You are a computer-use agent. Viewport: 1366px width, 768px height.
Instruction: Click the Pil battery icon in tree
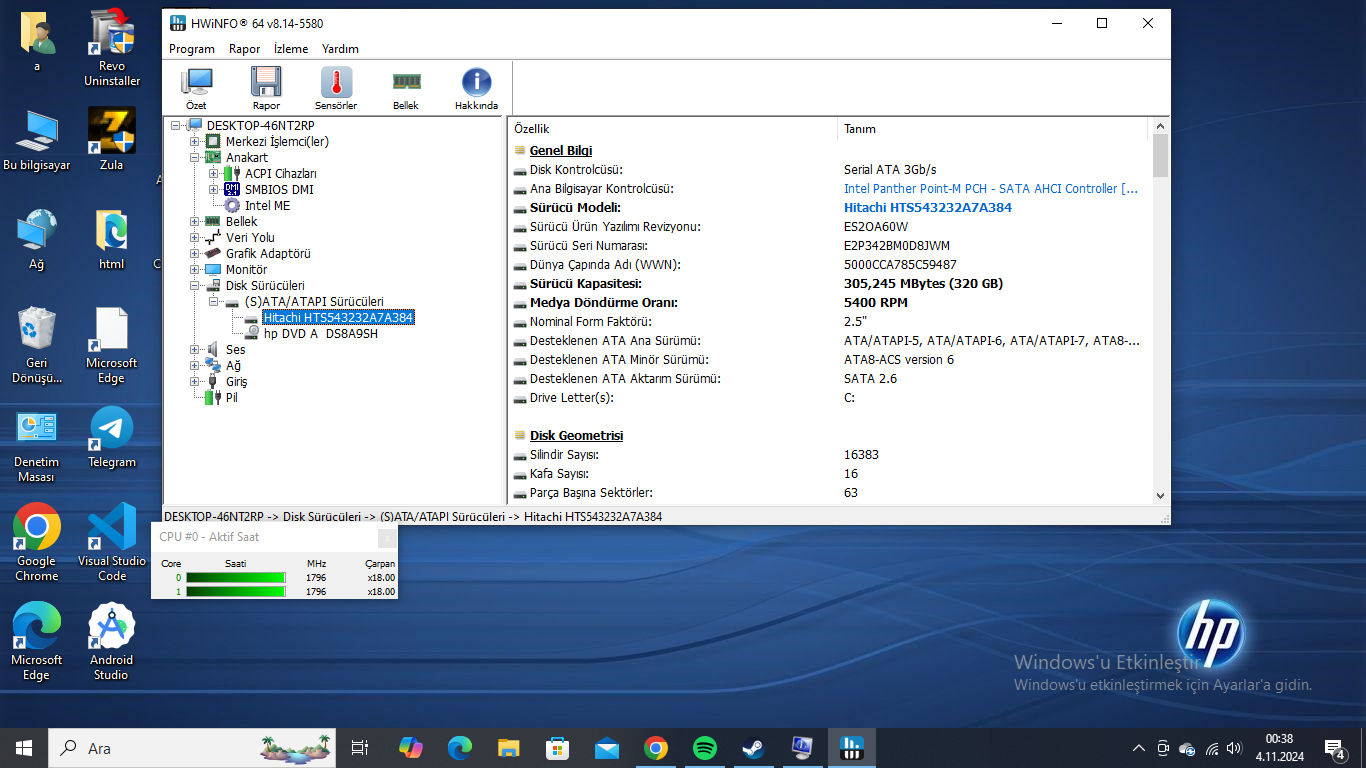[212, 398]
